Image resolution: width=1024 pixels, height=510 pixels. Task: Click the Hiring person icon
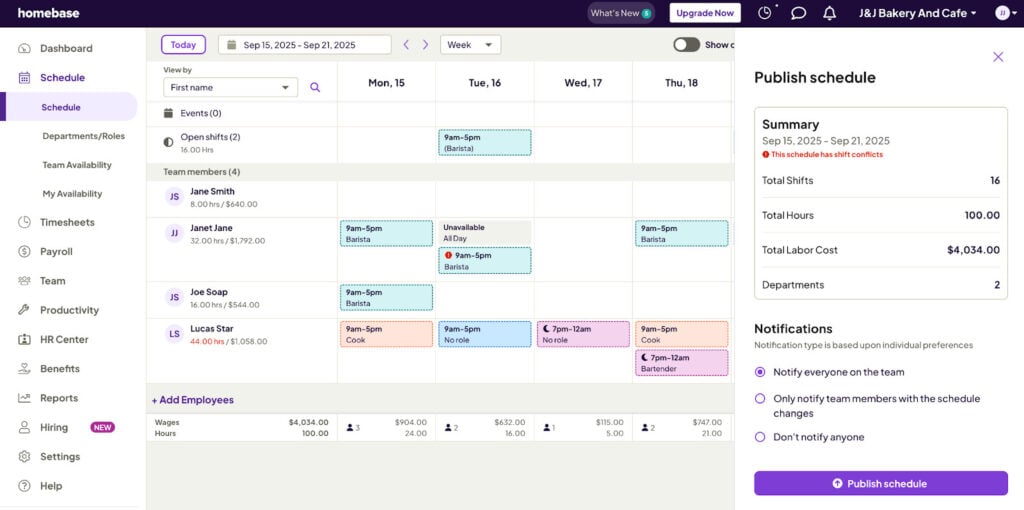point(24,427)
